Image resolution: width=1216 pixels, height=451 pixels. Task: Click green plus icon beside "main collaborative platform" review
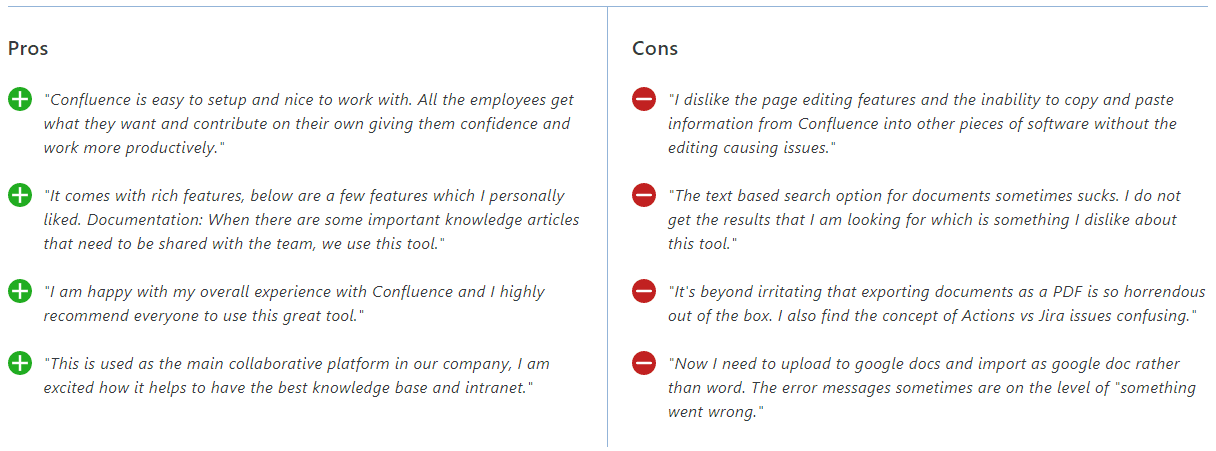point(20,363)
